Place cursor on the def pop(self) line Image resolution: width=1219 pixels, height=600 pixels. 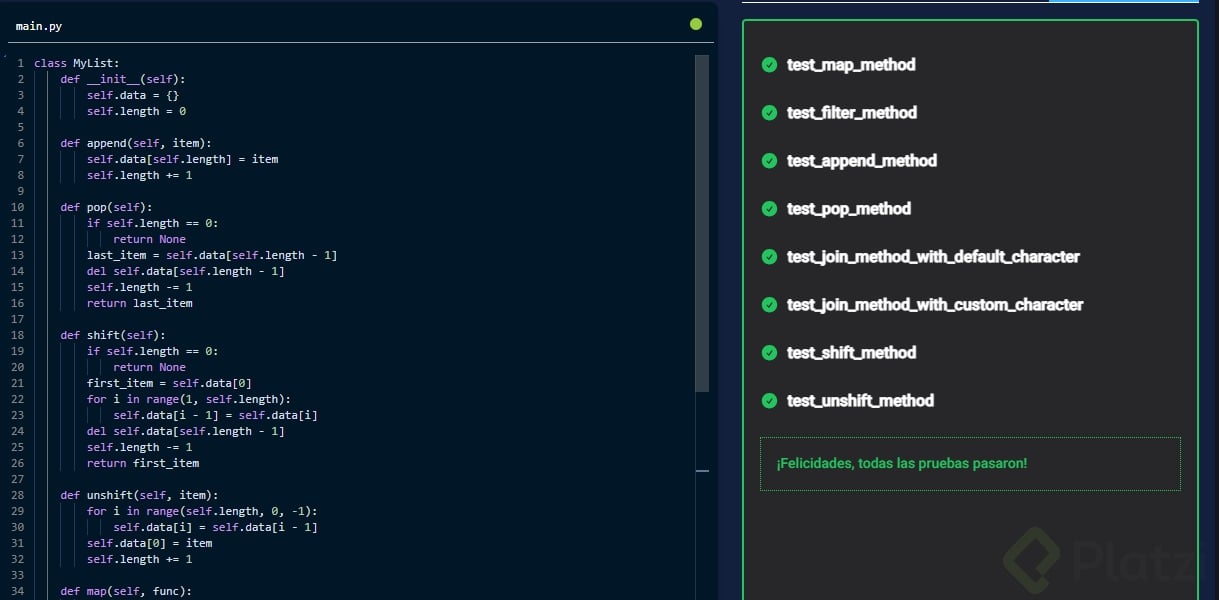[x=105, y=207]
